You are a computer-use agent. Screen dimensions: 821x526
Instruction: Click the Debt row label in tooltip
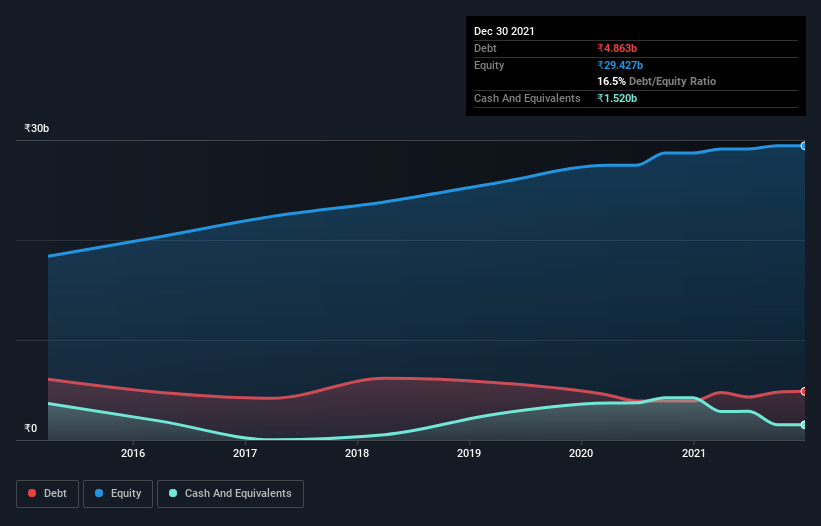pyautogui.click(x=485, y=48)
